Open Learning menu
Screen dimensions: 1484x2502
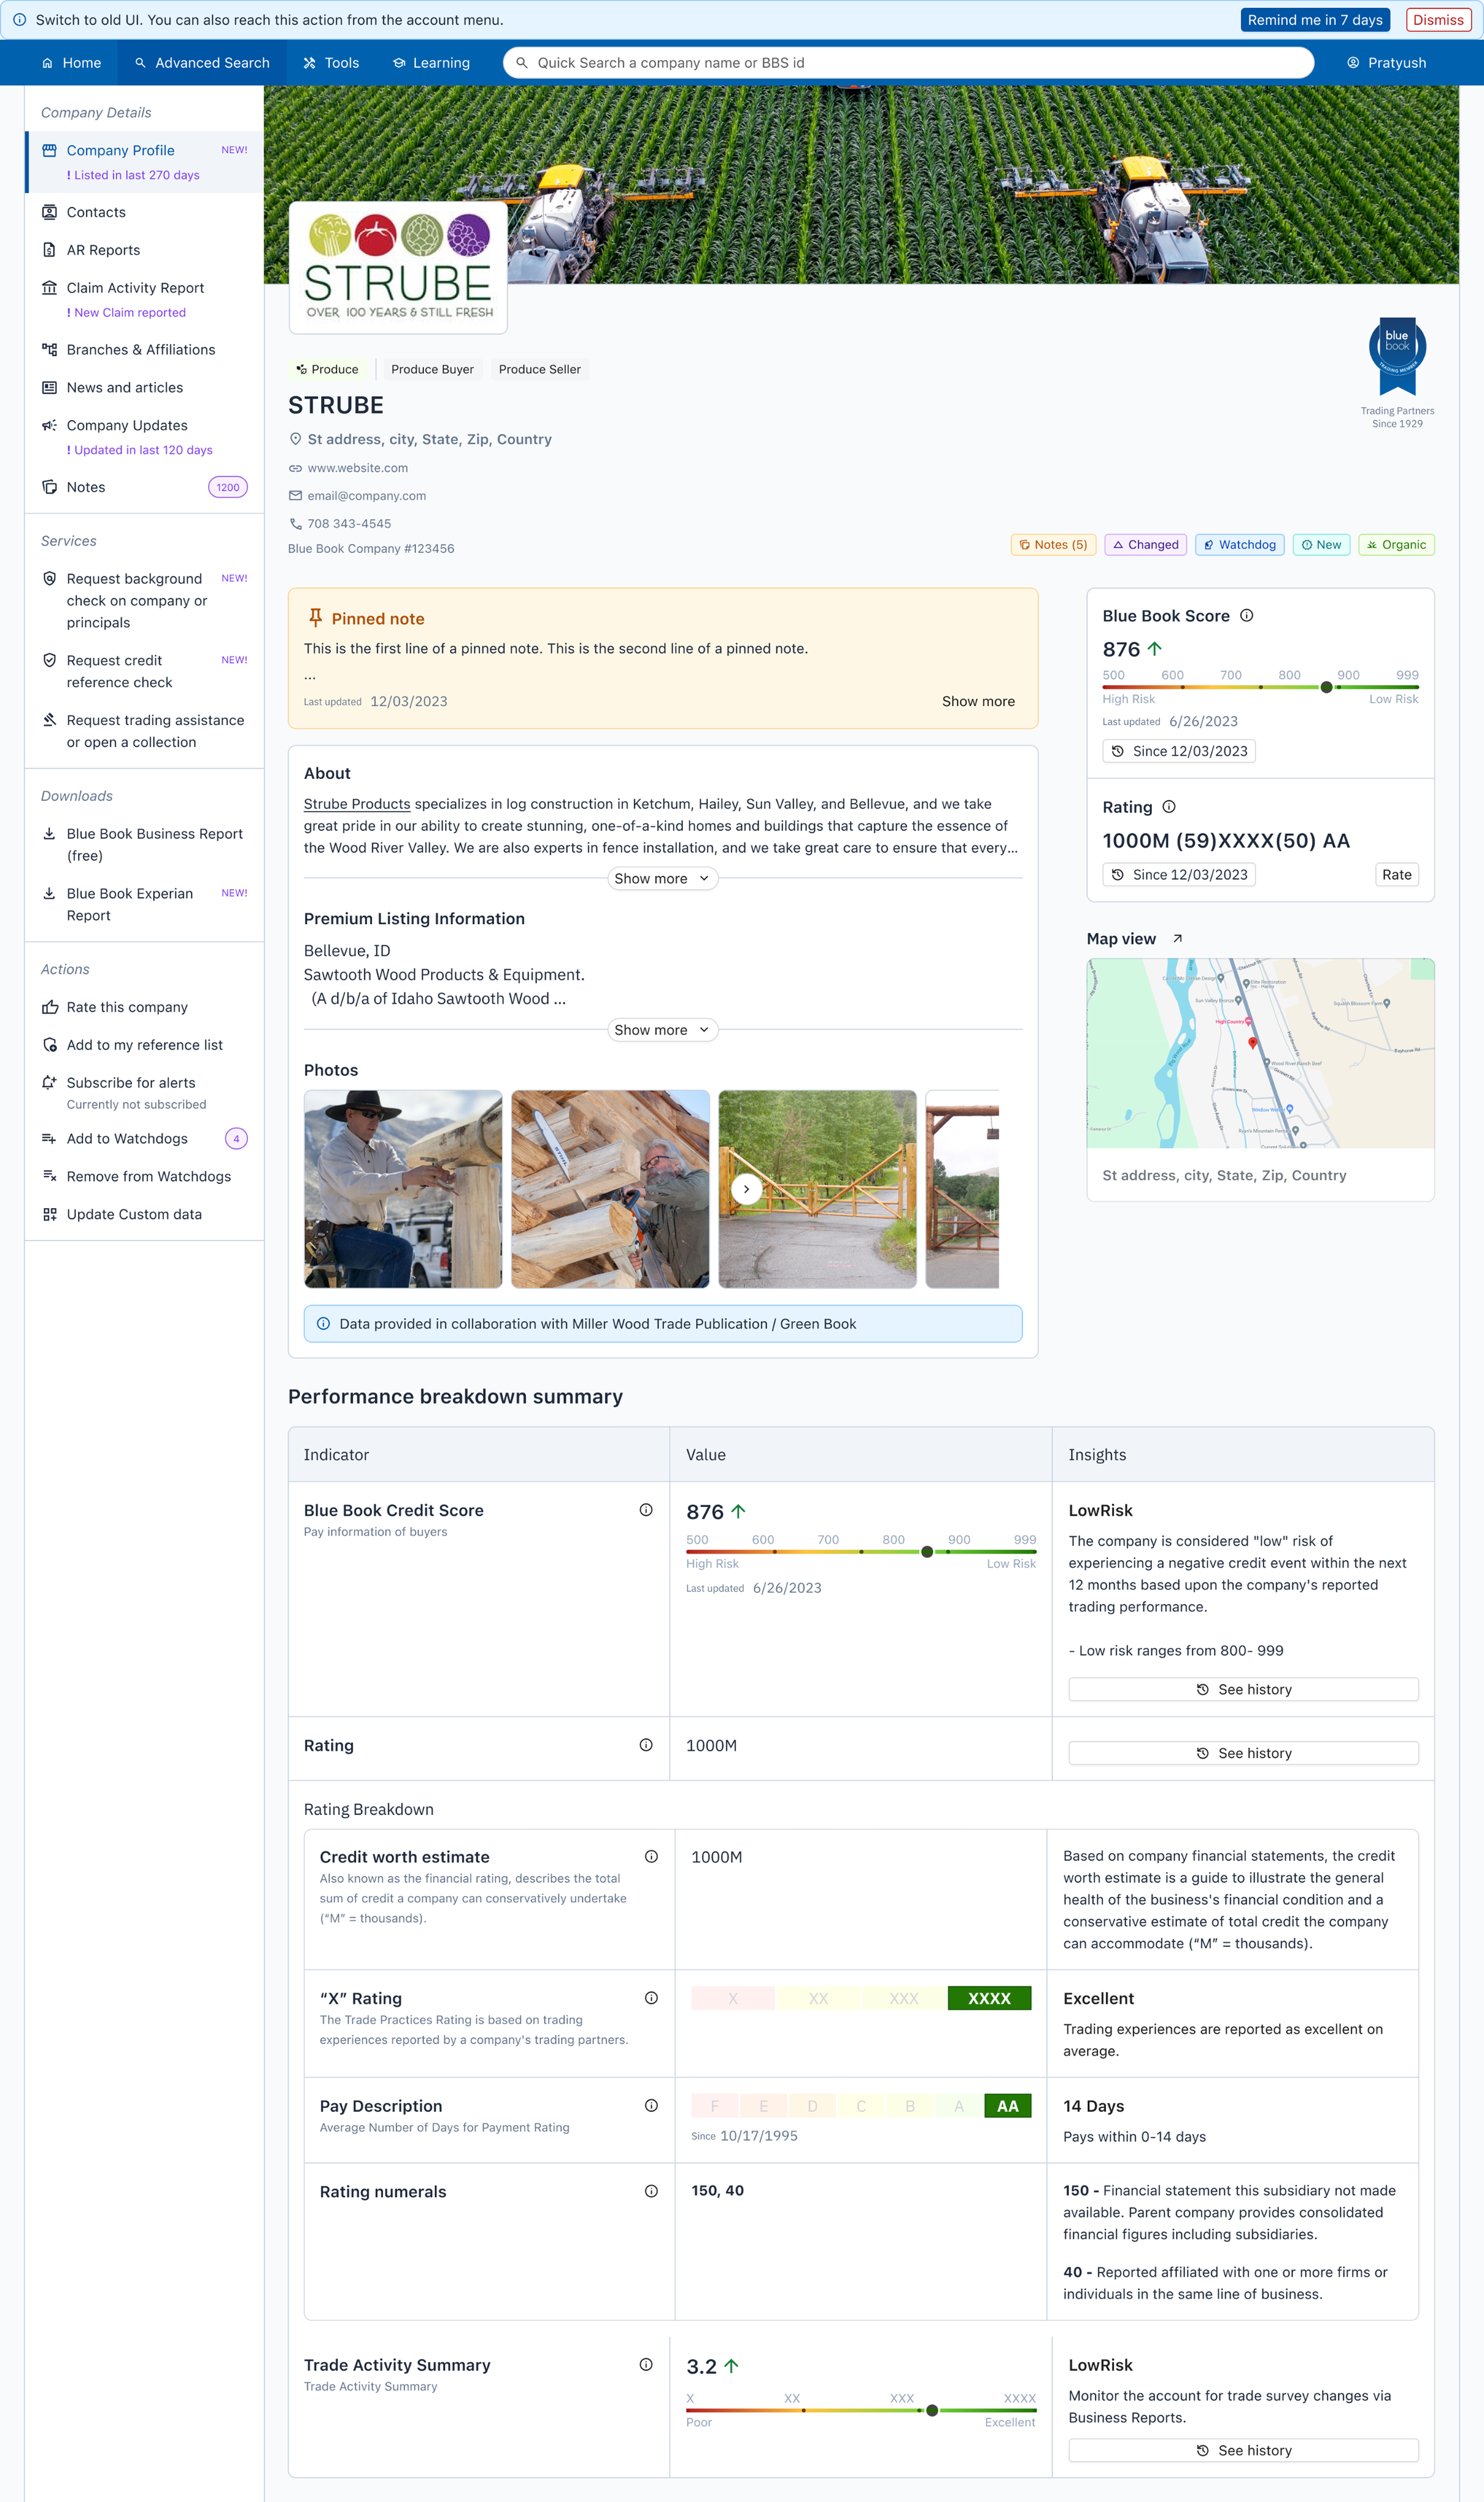pyautogui.click(x=431, y=63)
